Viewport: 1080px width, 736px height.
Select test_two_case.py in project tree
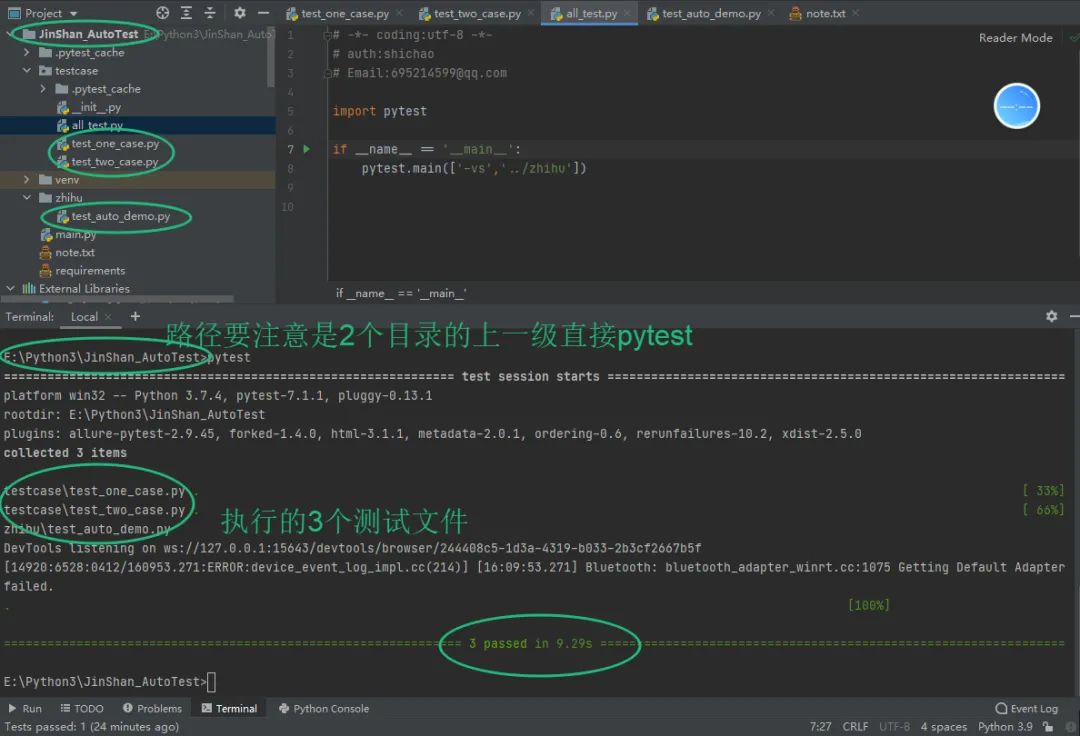pos(108,162)
